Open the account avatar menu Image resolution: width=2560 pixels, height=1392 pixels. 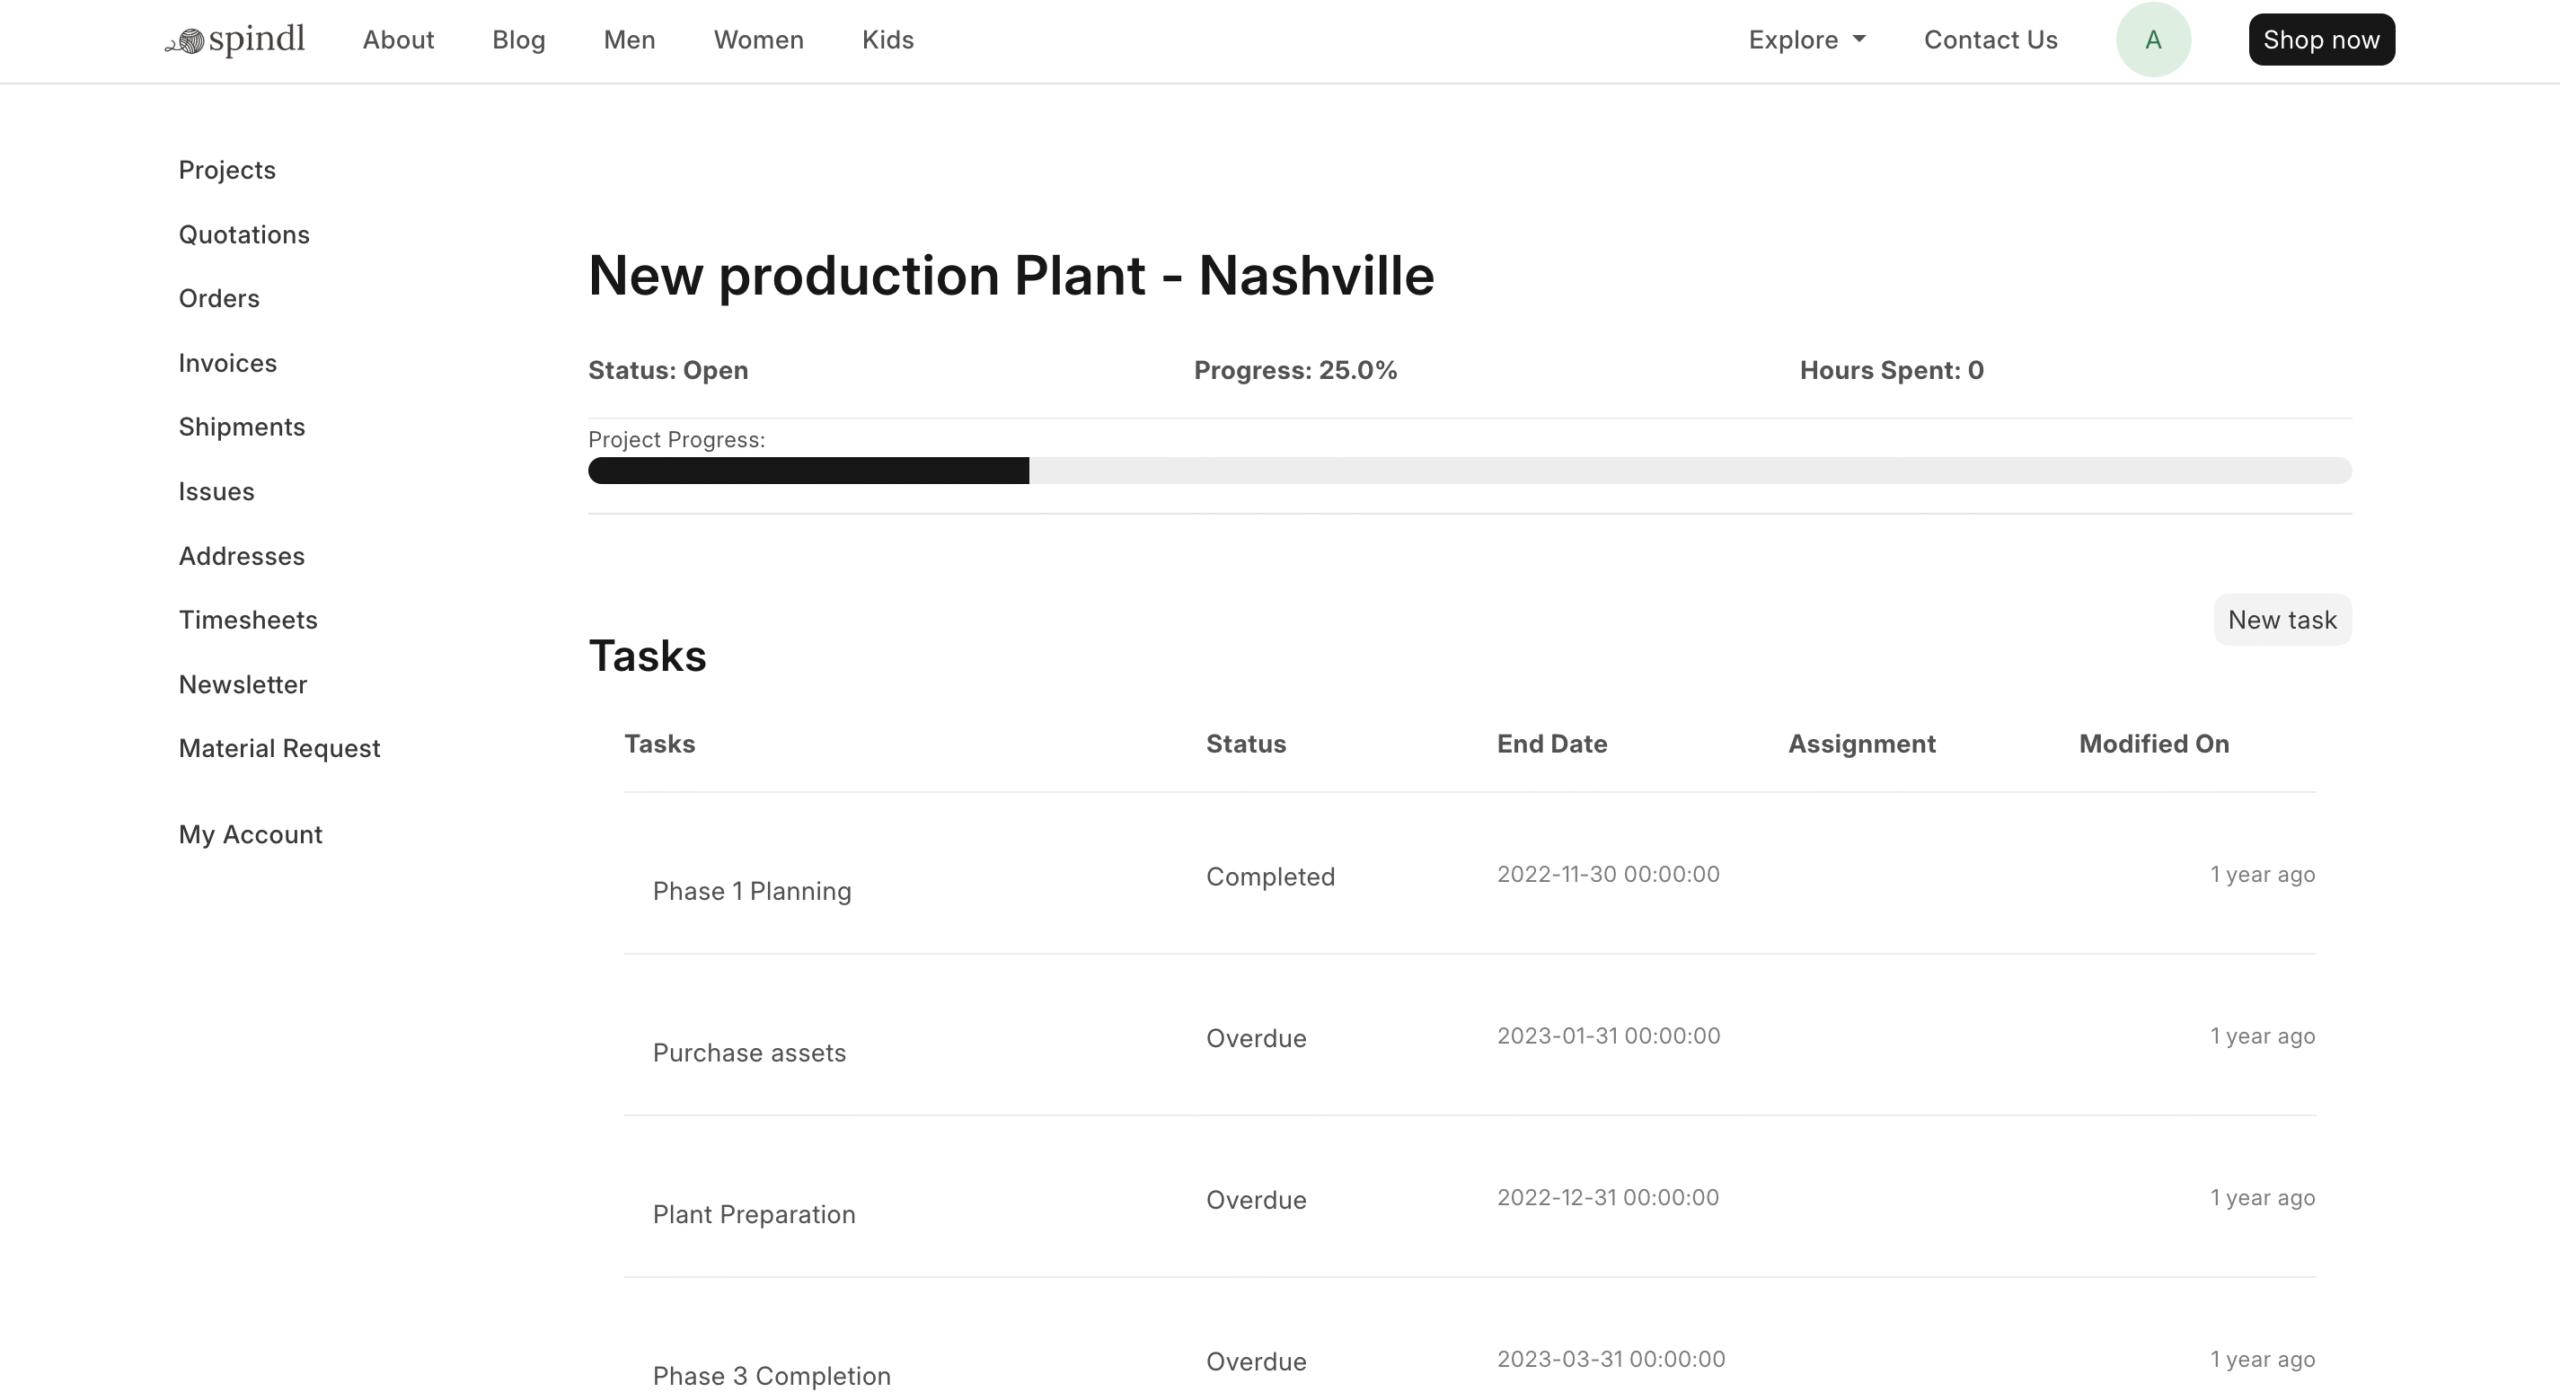point(2154,39)
